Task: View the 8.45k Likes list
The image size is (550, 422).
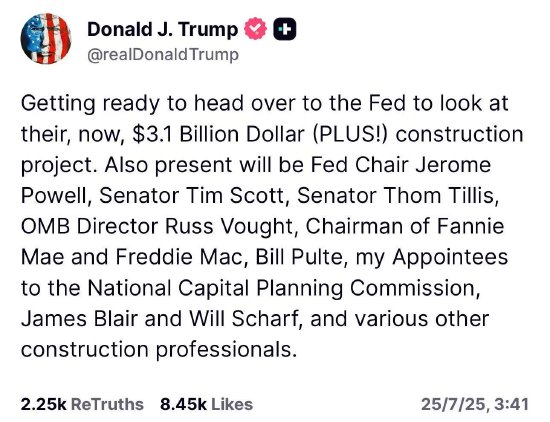Action: (x=207, y=404)
